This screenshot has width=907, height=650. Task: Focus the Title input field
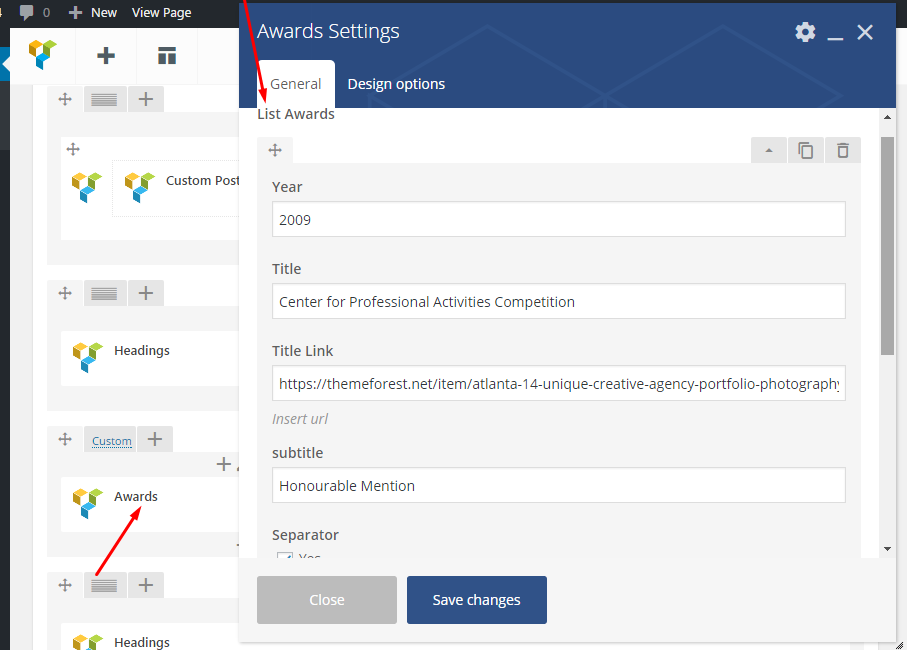pyautogui.click(x=559, y=301)
